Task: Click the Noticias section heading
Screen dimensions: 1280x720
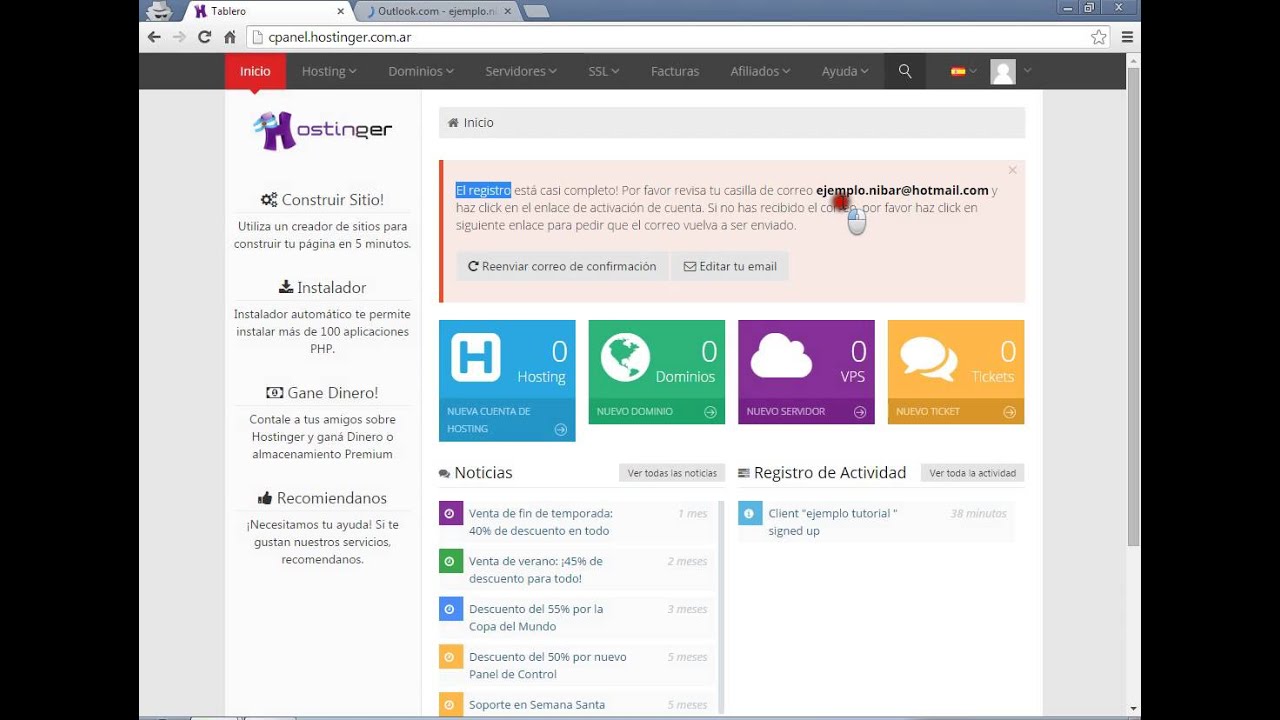Action: point(483,473)
